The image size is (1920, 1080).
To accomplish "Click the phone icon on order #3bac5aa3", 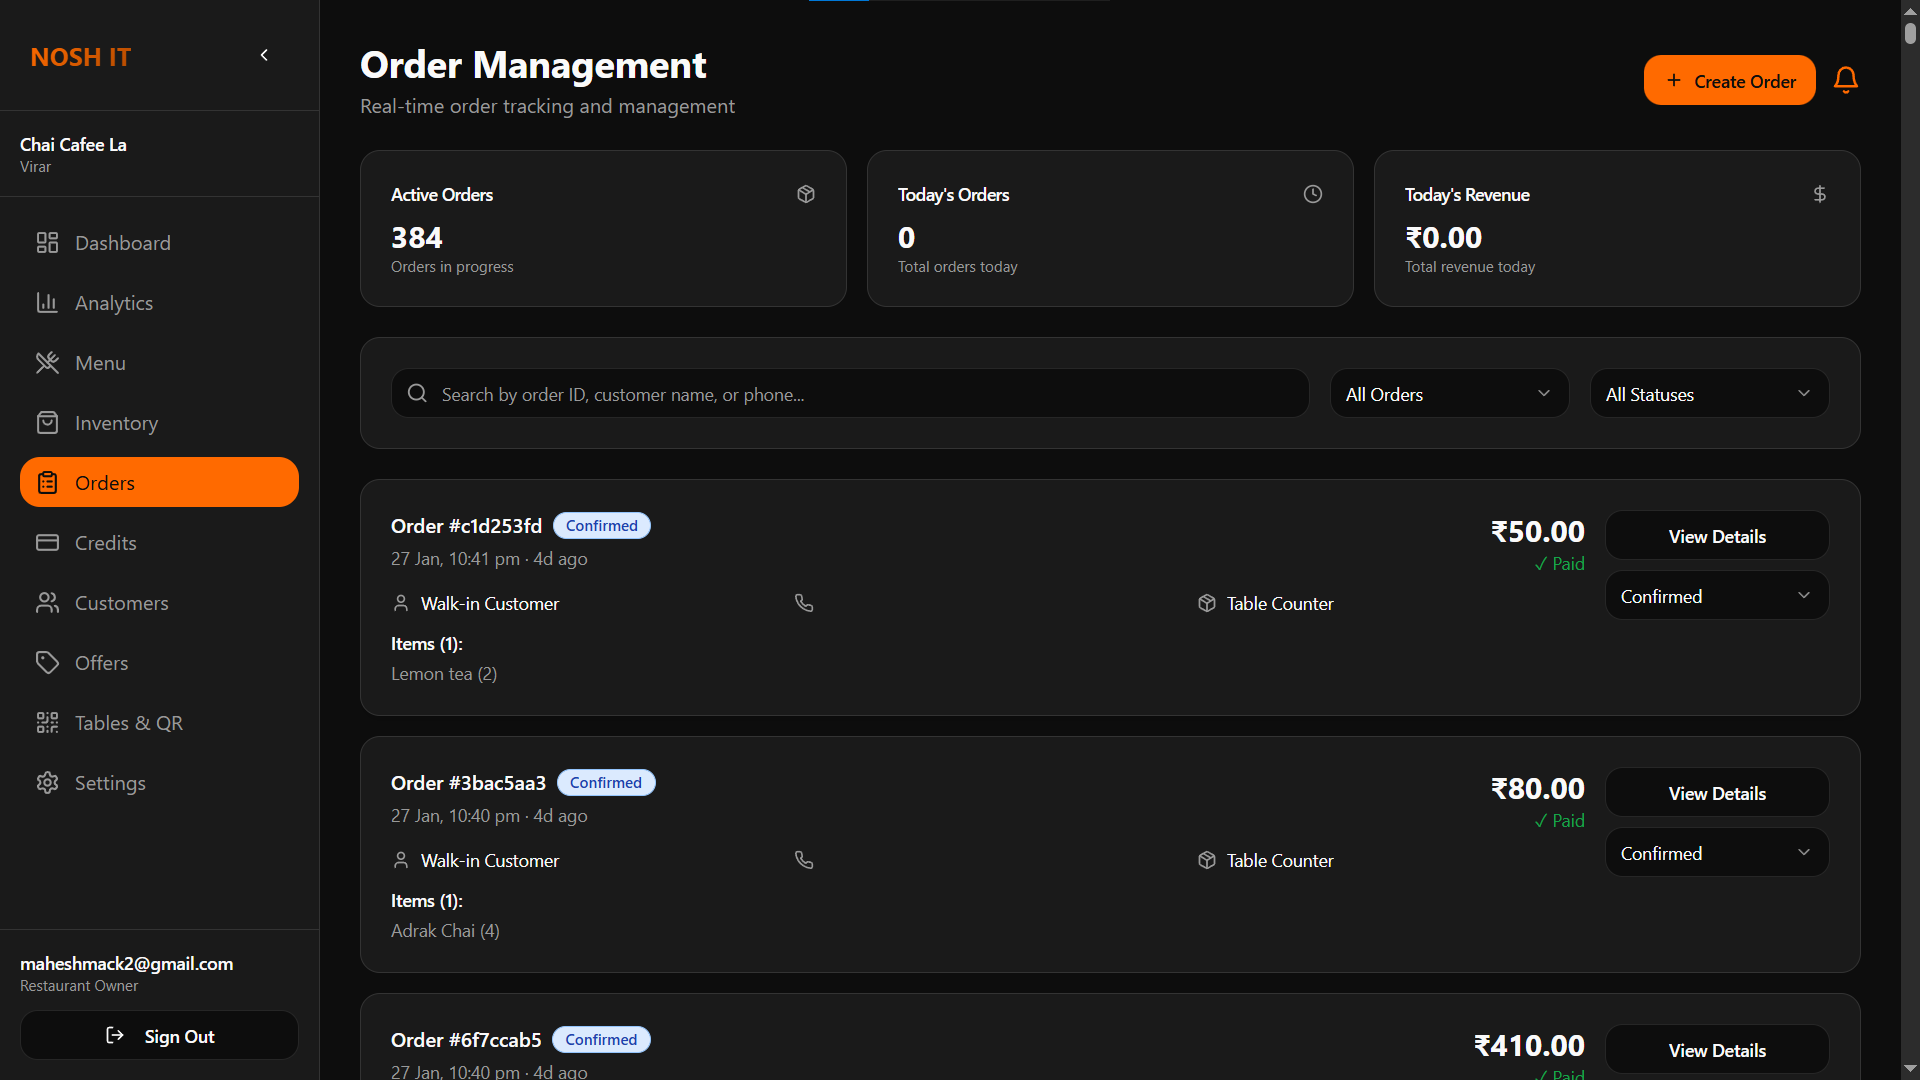I will pos(804,860).
